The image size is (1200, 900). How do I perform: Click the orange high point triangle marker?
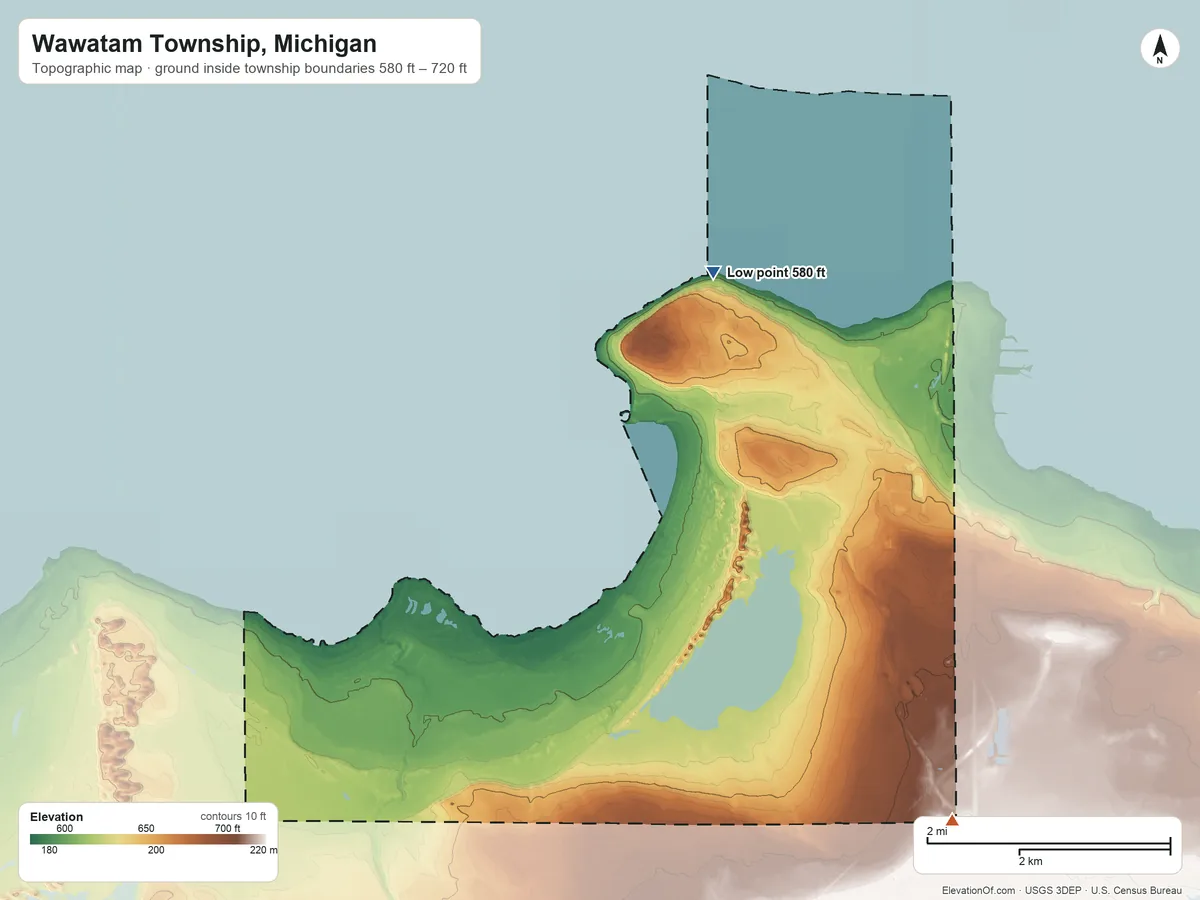(952, 820)
